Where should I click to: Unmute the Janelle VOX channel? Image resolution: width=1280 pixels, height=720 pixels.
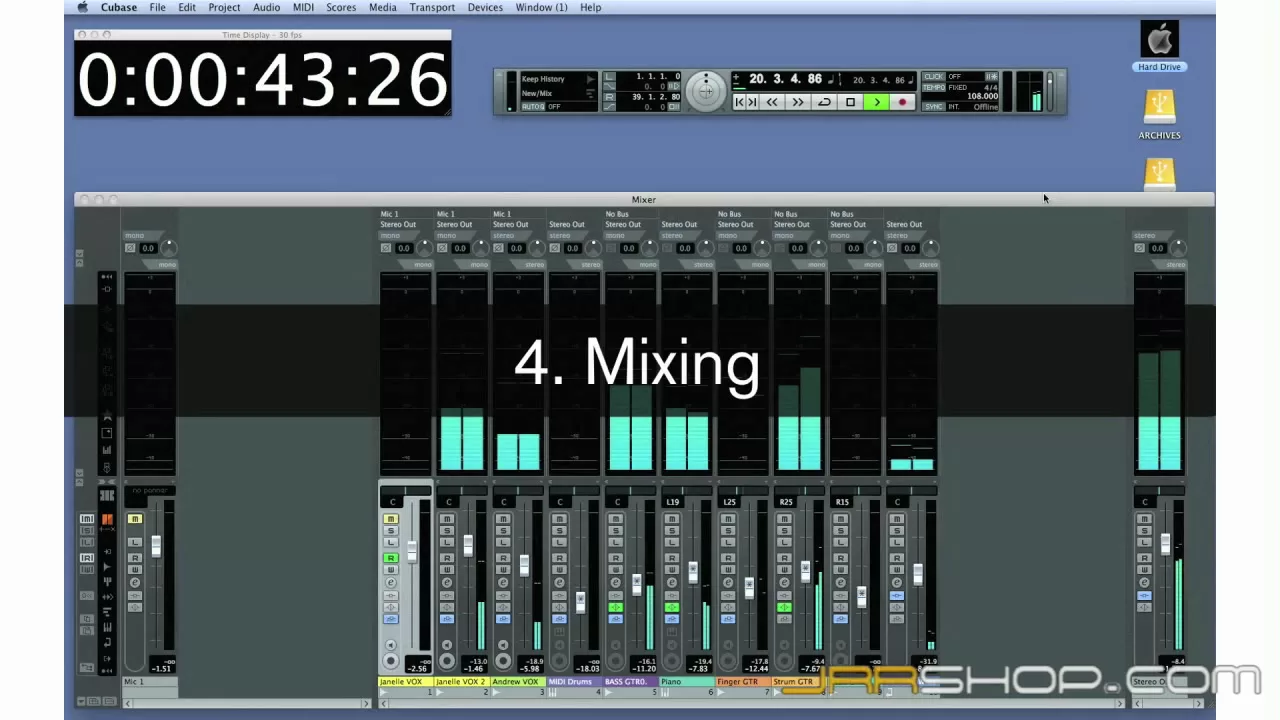point(391,519)
